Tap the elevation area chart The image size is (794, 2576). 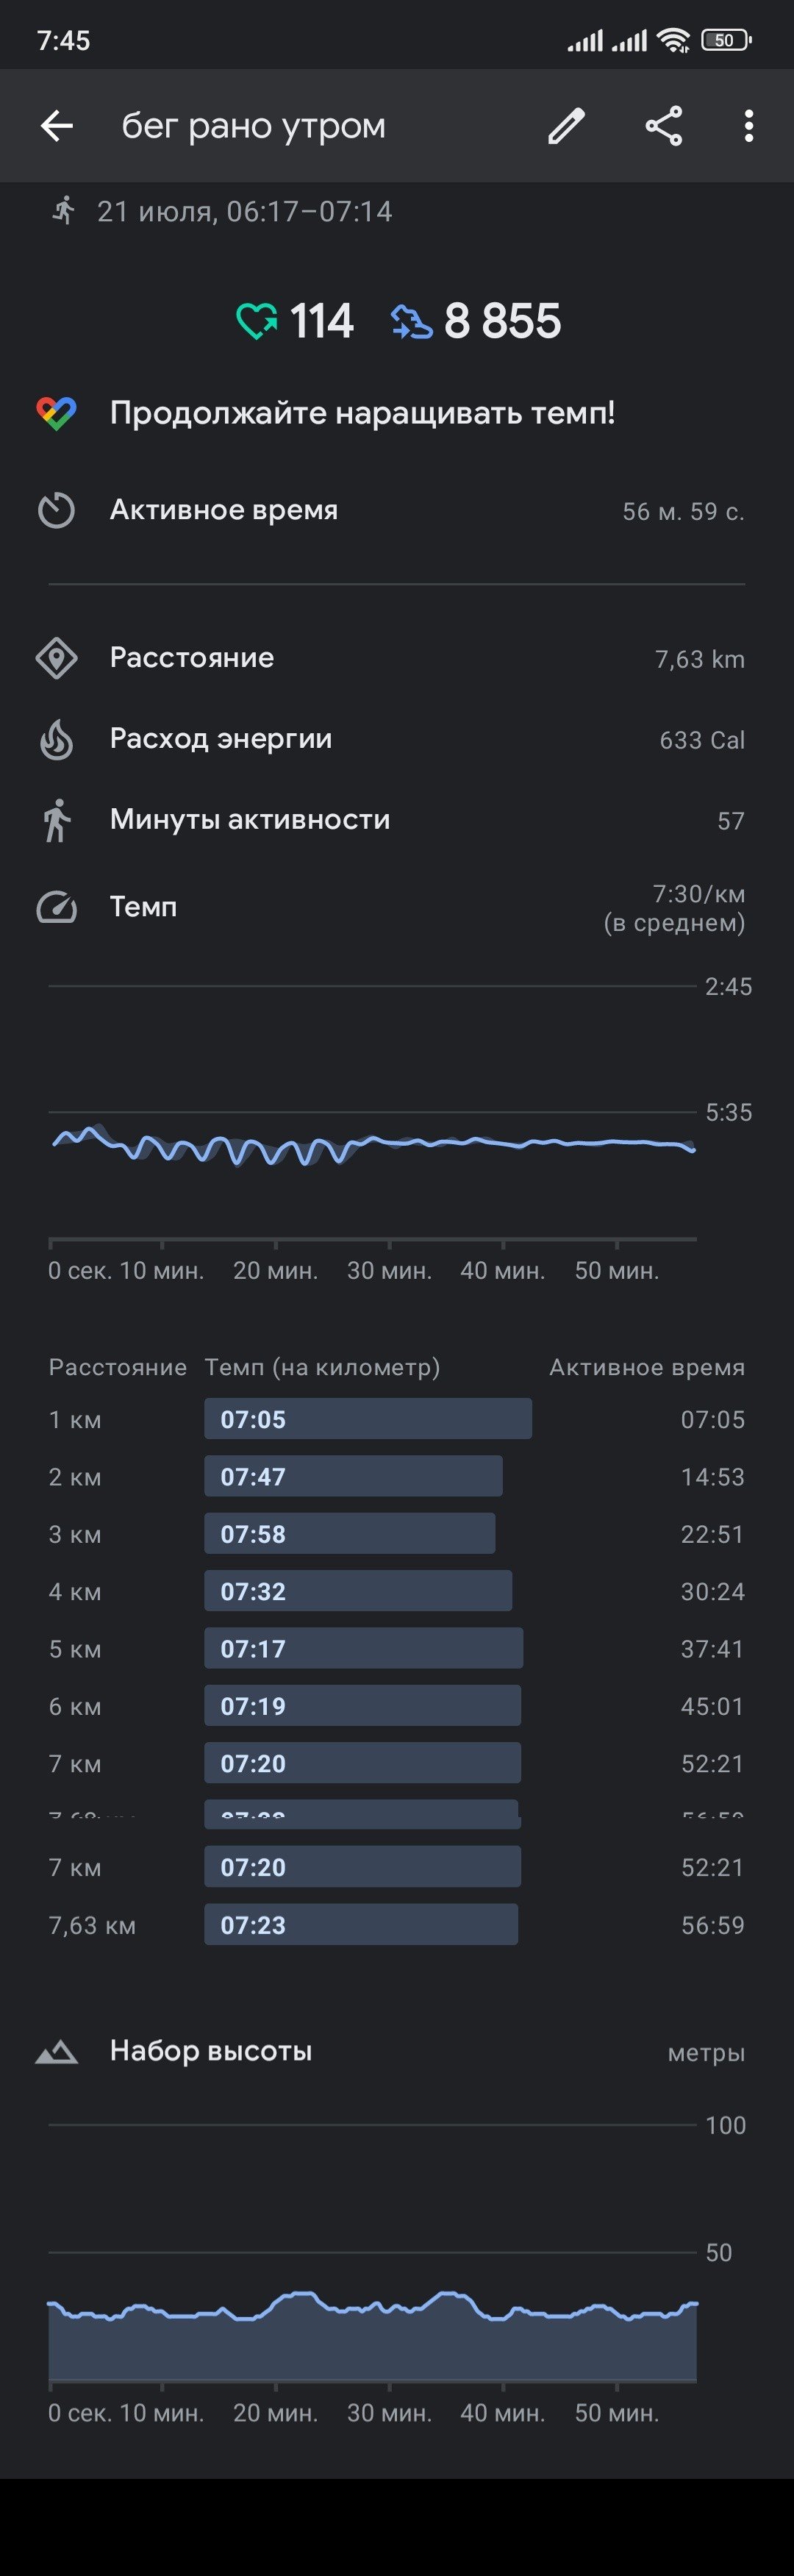[373, 2300]
